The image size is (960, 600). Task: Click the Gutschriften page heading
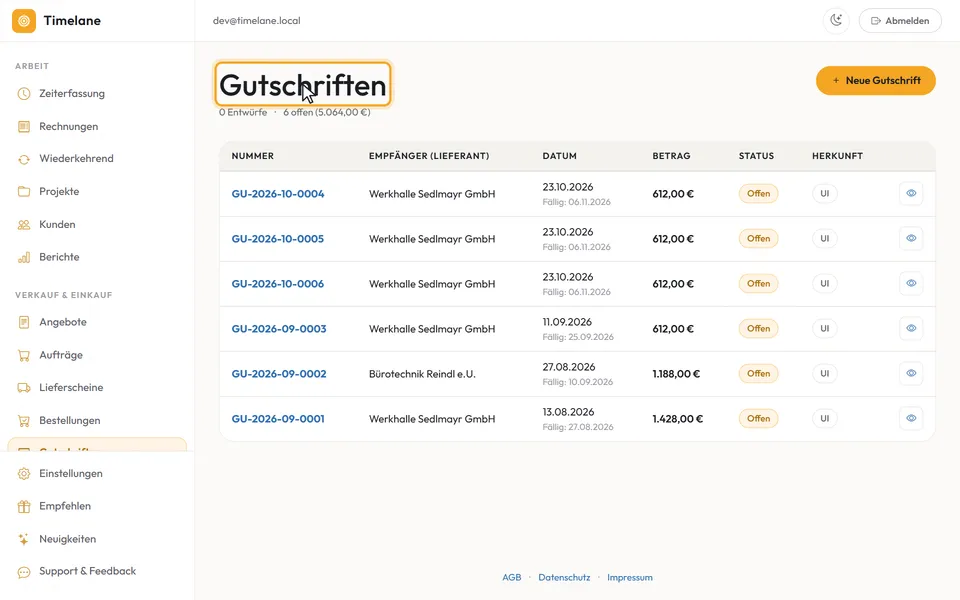pos(303,84)
